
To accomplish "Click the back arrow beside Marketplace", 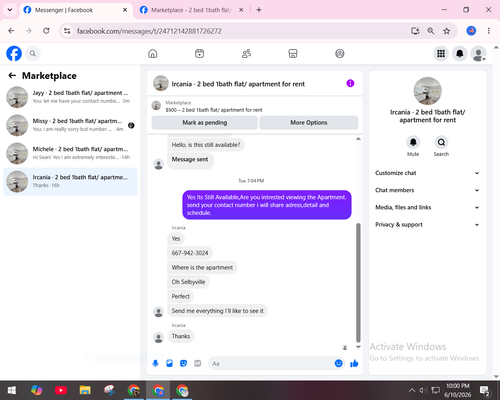I will (x=12, y=76).
